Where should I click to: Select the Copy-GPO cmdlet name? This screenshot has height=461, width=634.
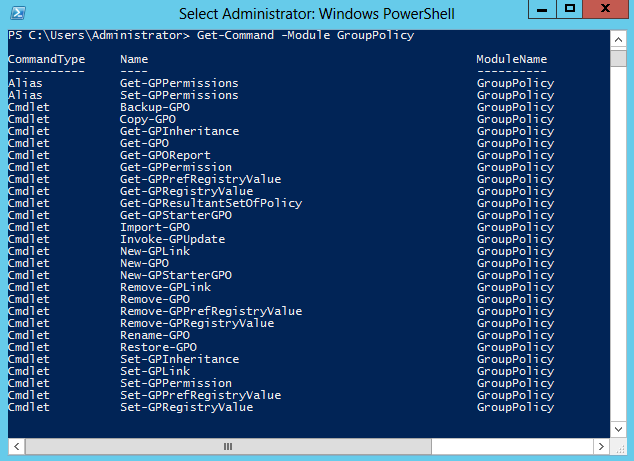pos(148,119)
